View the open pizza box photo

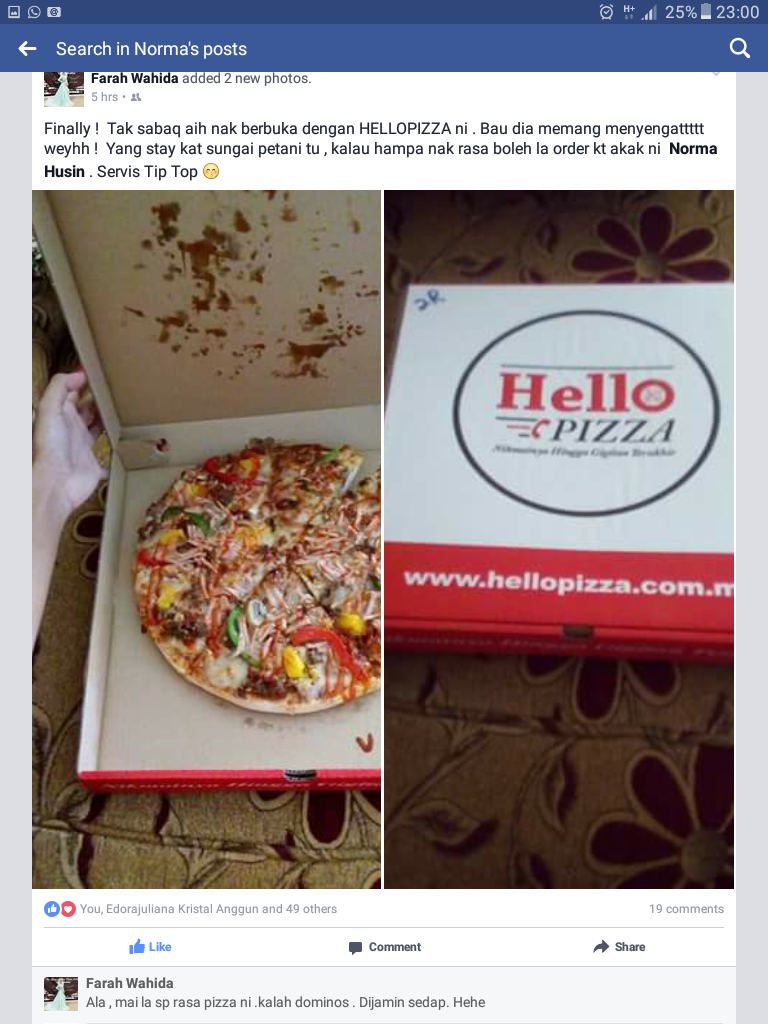point(206,539)
